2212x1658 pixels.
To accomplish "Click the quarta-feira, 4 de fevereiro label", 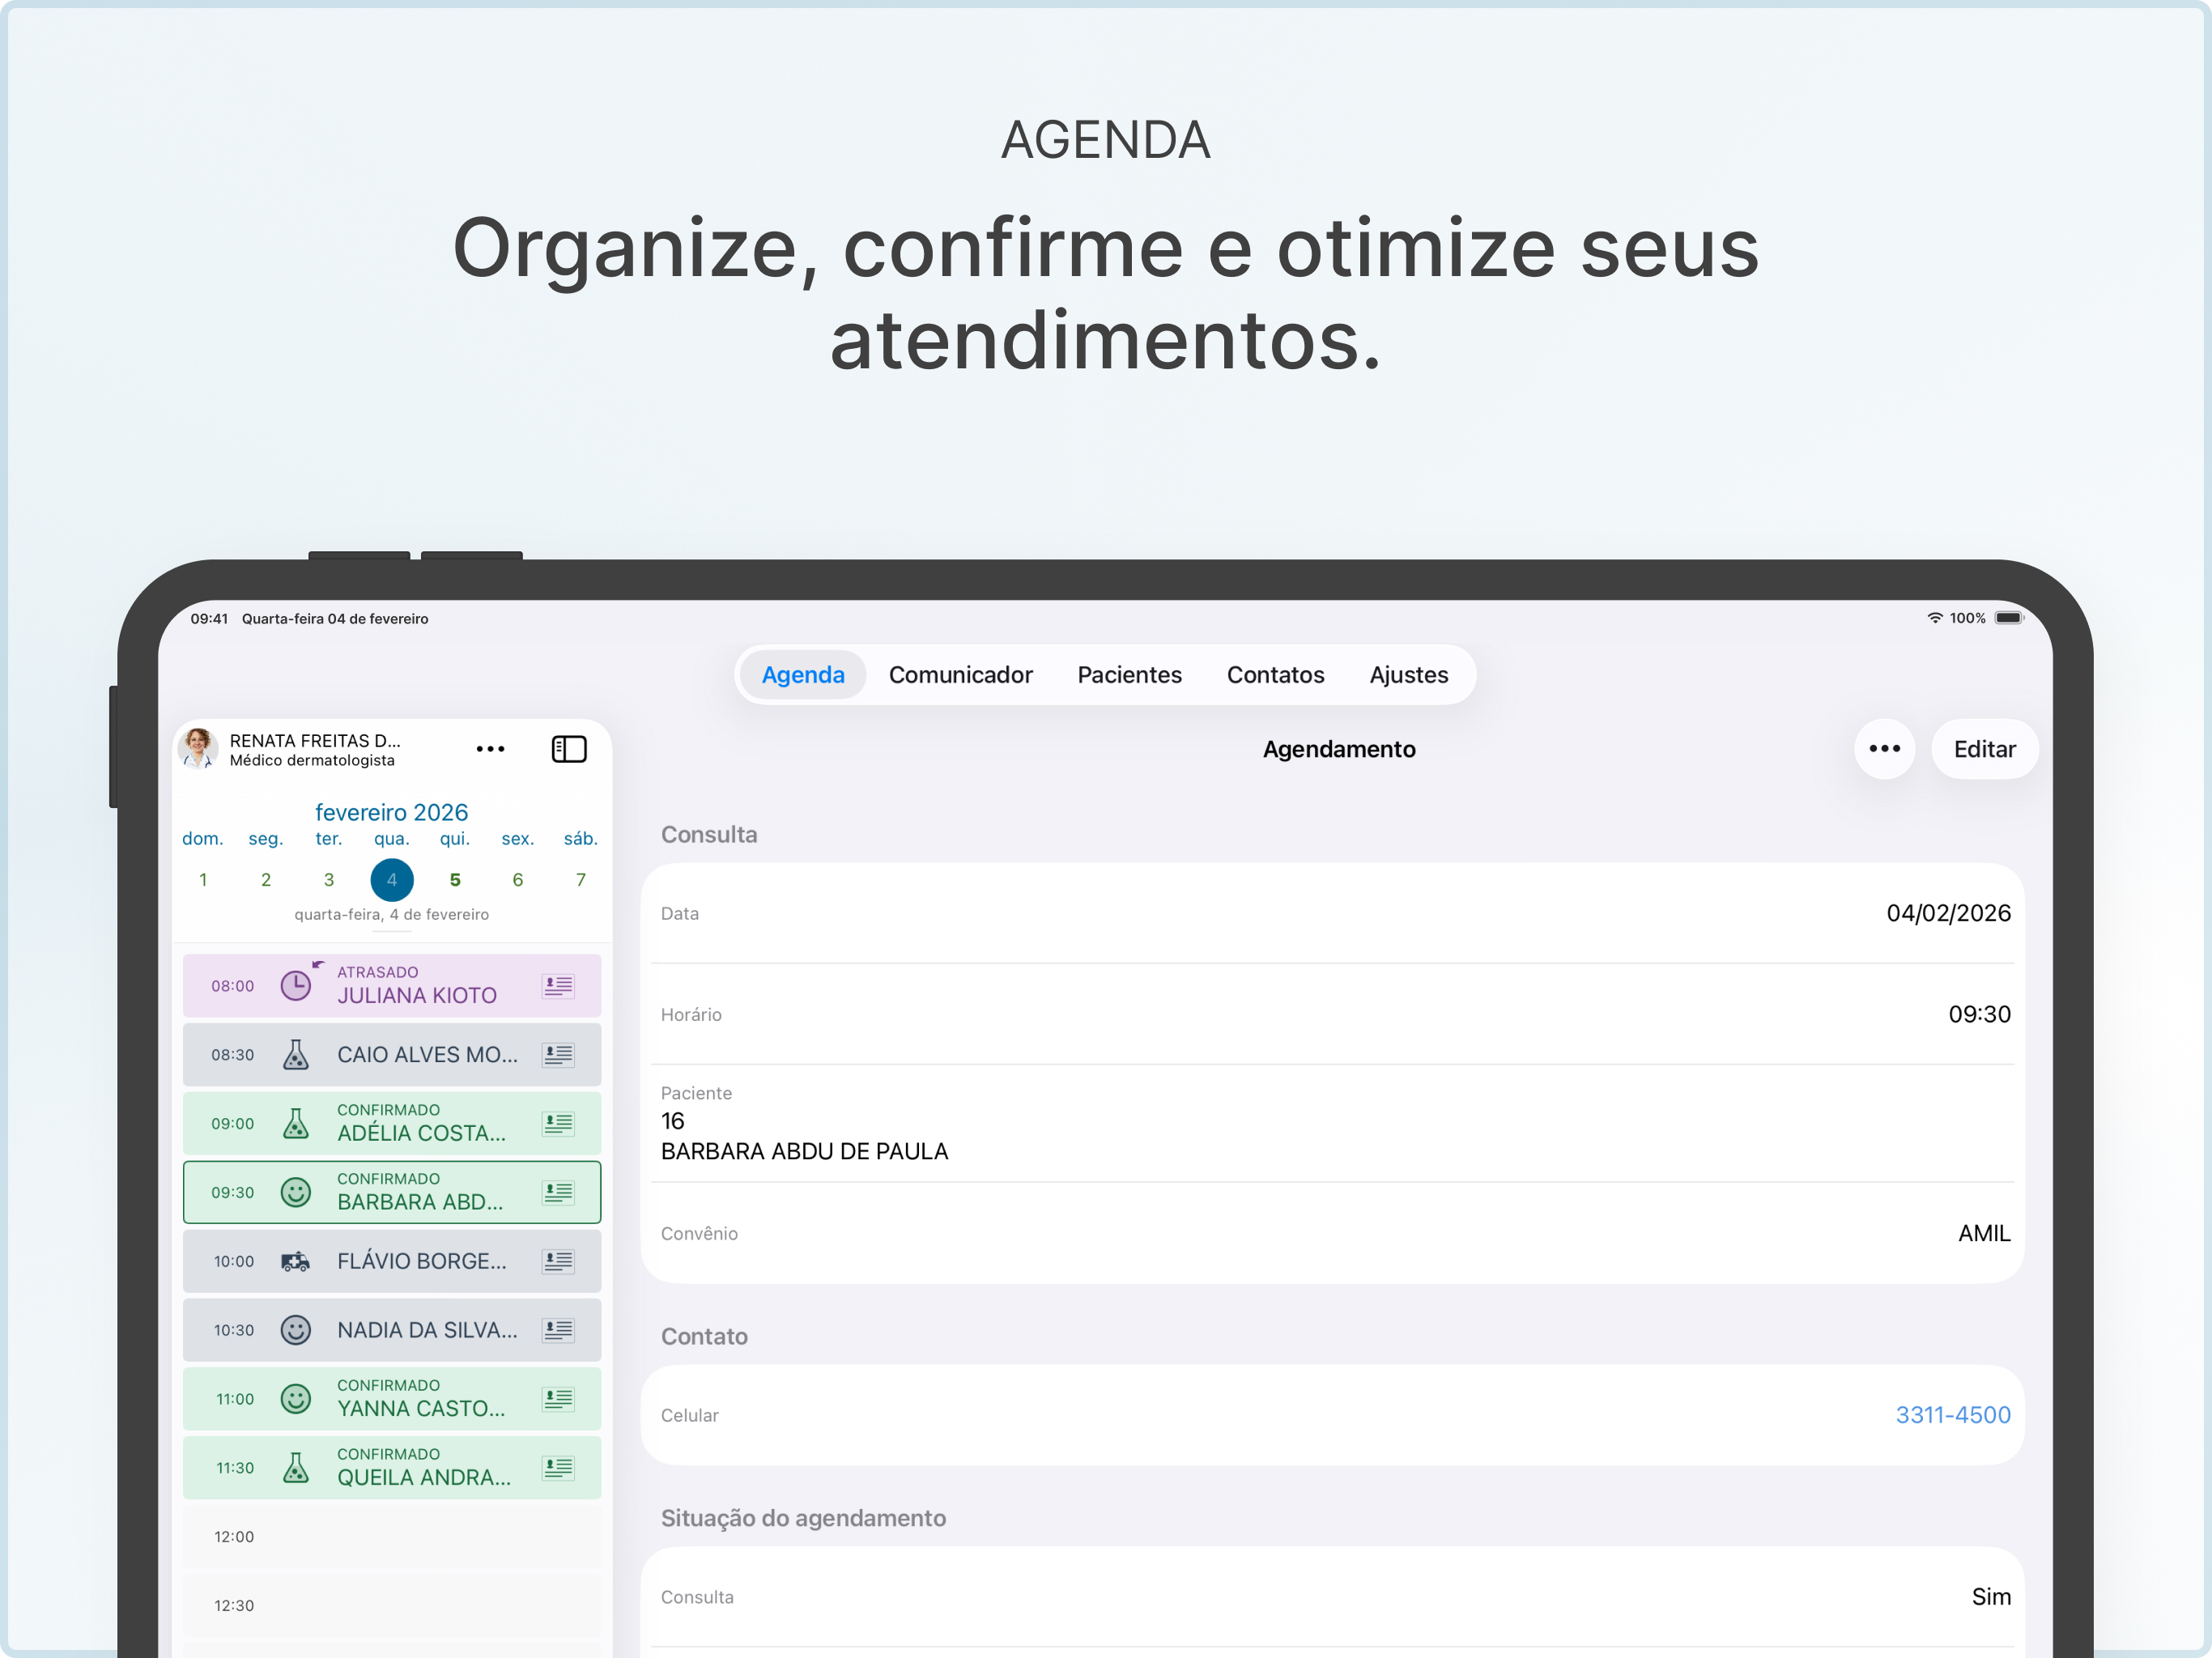I will (391, 914).
